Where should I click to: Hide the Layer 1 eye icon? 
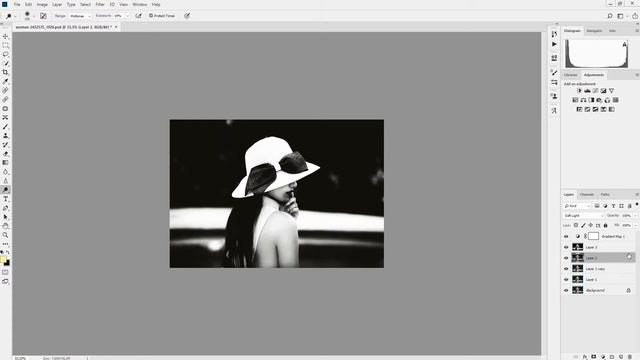tap(566, 280)
